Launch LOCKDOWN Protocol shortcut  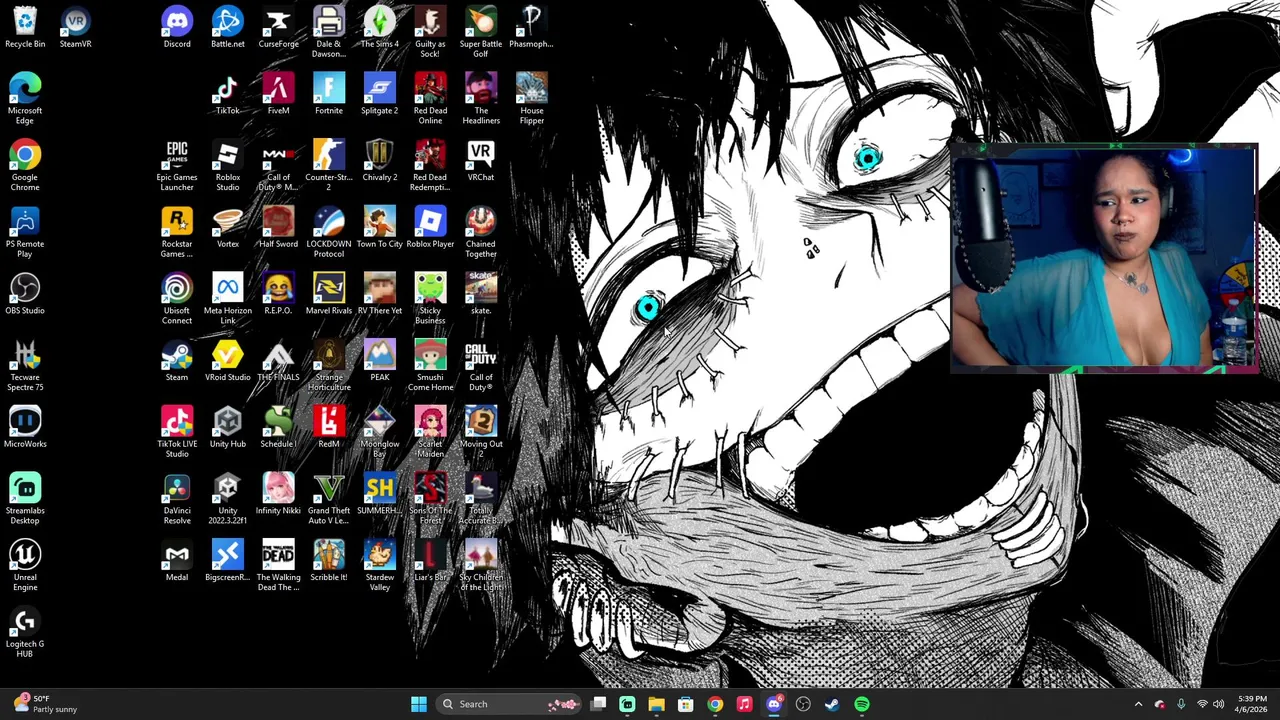329,232
